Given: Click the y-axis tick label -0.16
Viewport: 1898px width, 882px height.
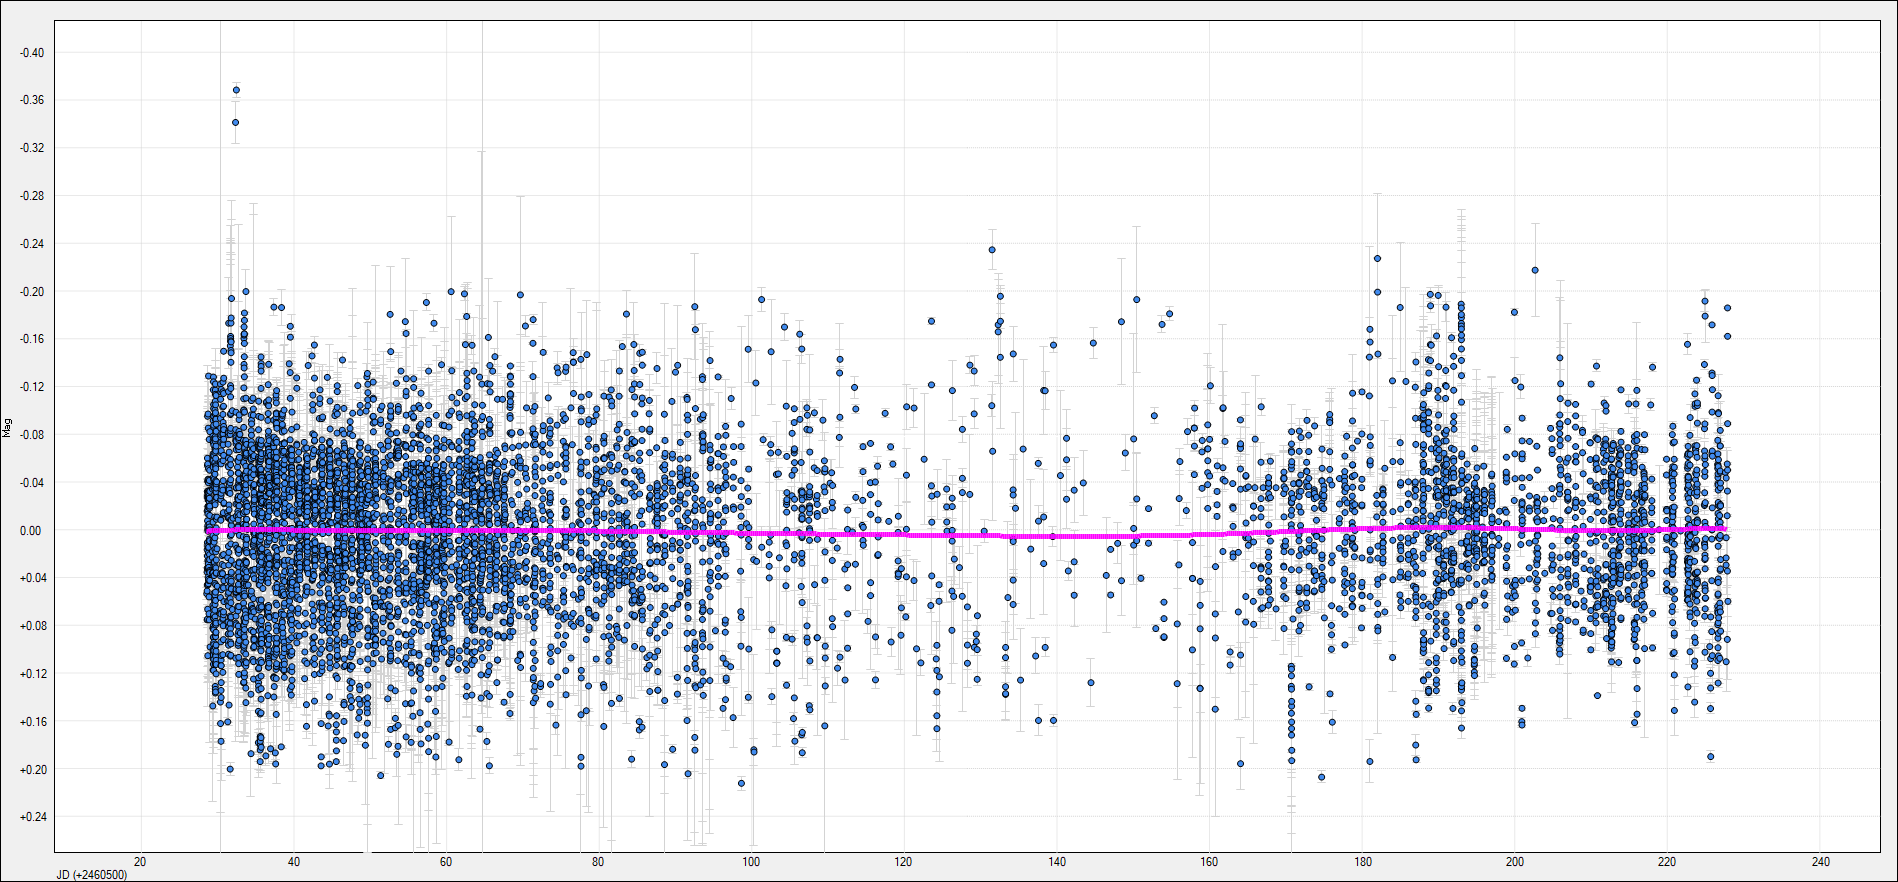Looking at the screenshot, I should click(33, 339).
